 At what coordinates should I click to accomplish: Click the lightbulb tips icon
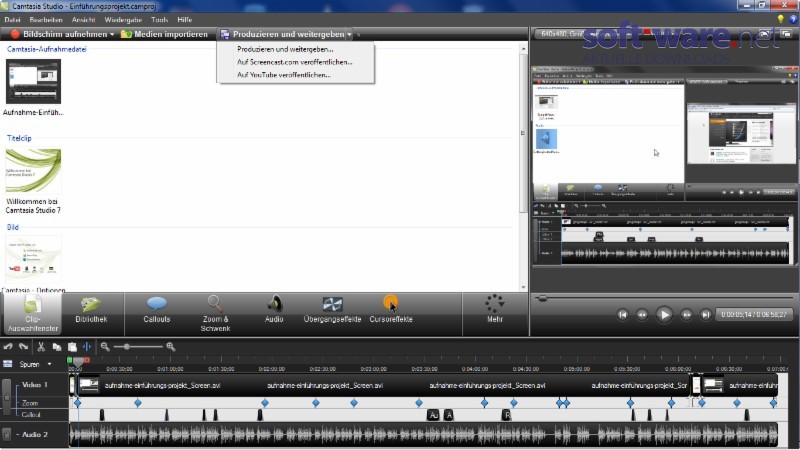[780, 19]
